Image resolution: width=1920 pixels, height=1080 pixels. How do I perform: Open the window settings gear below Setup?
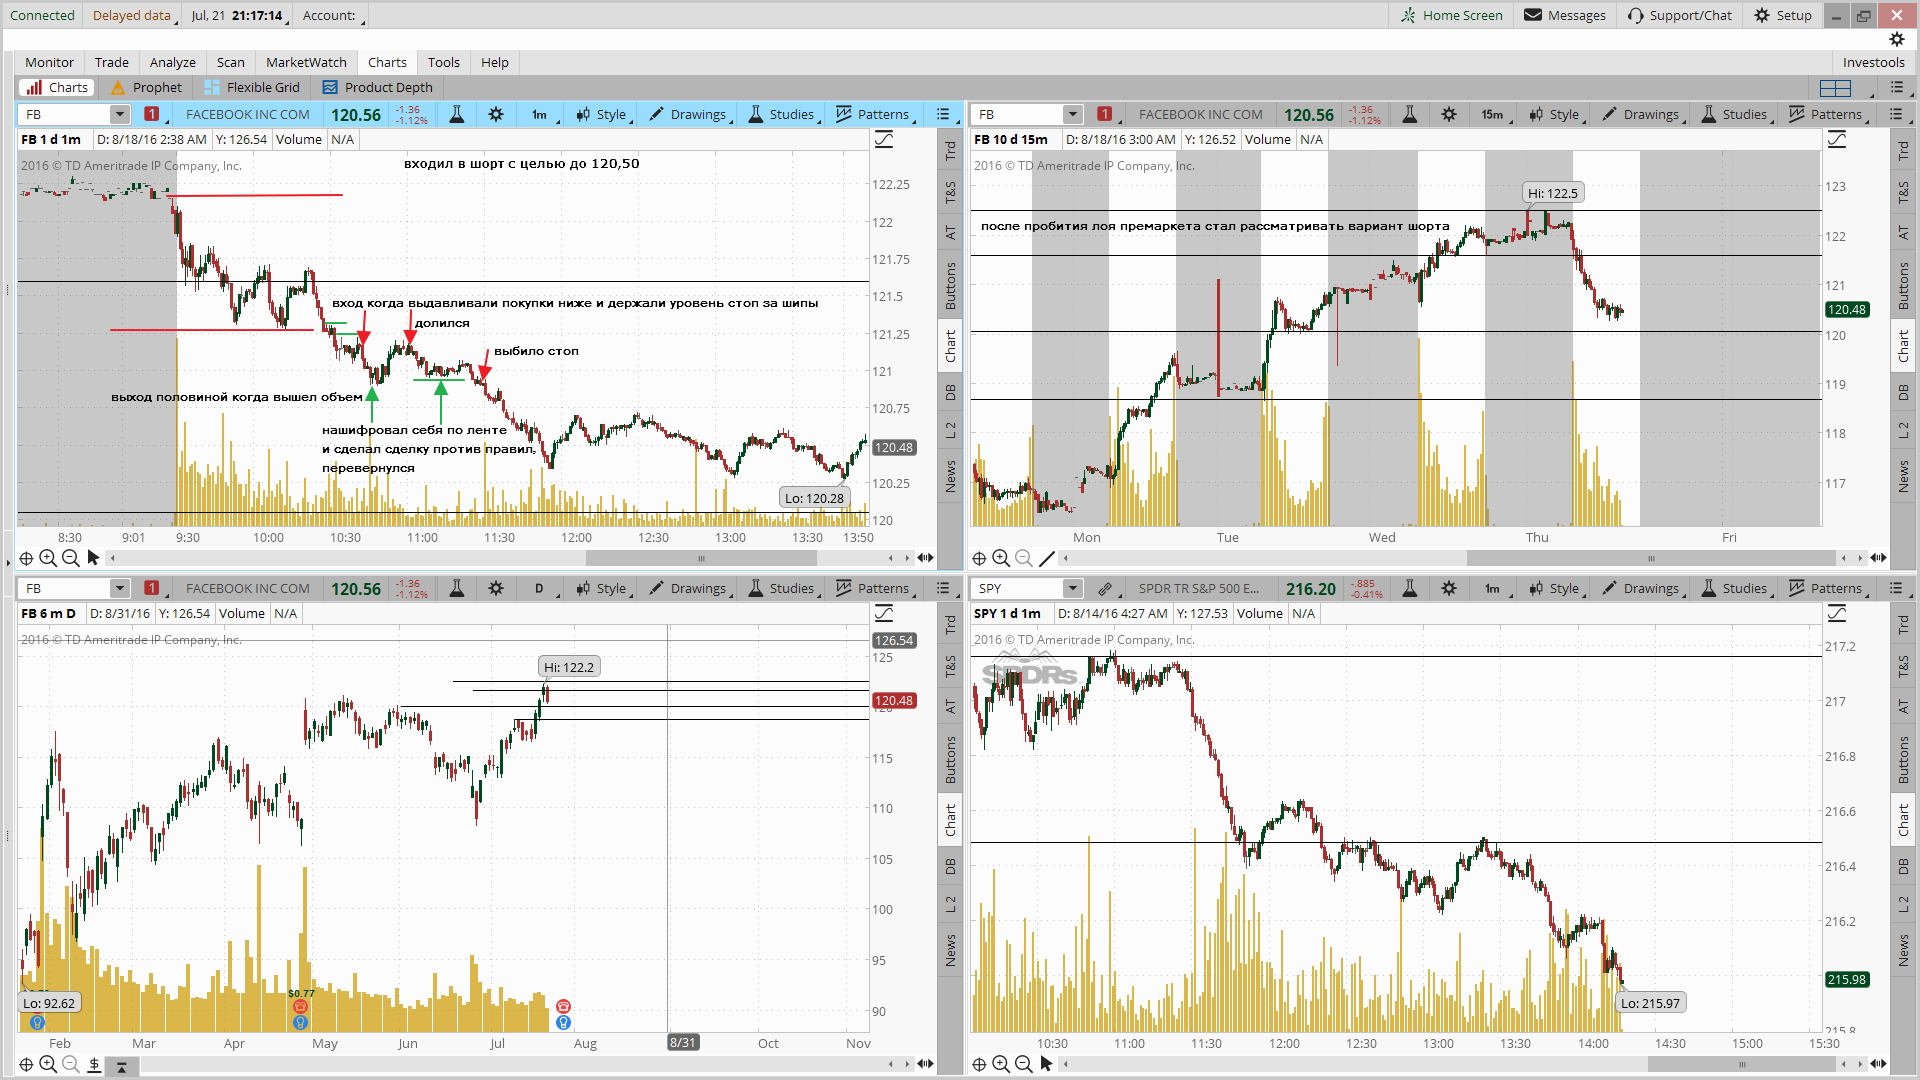click(x=1897, y=39)
